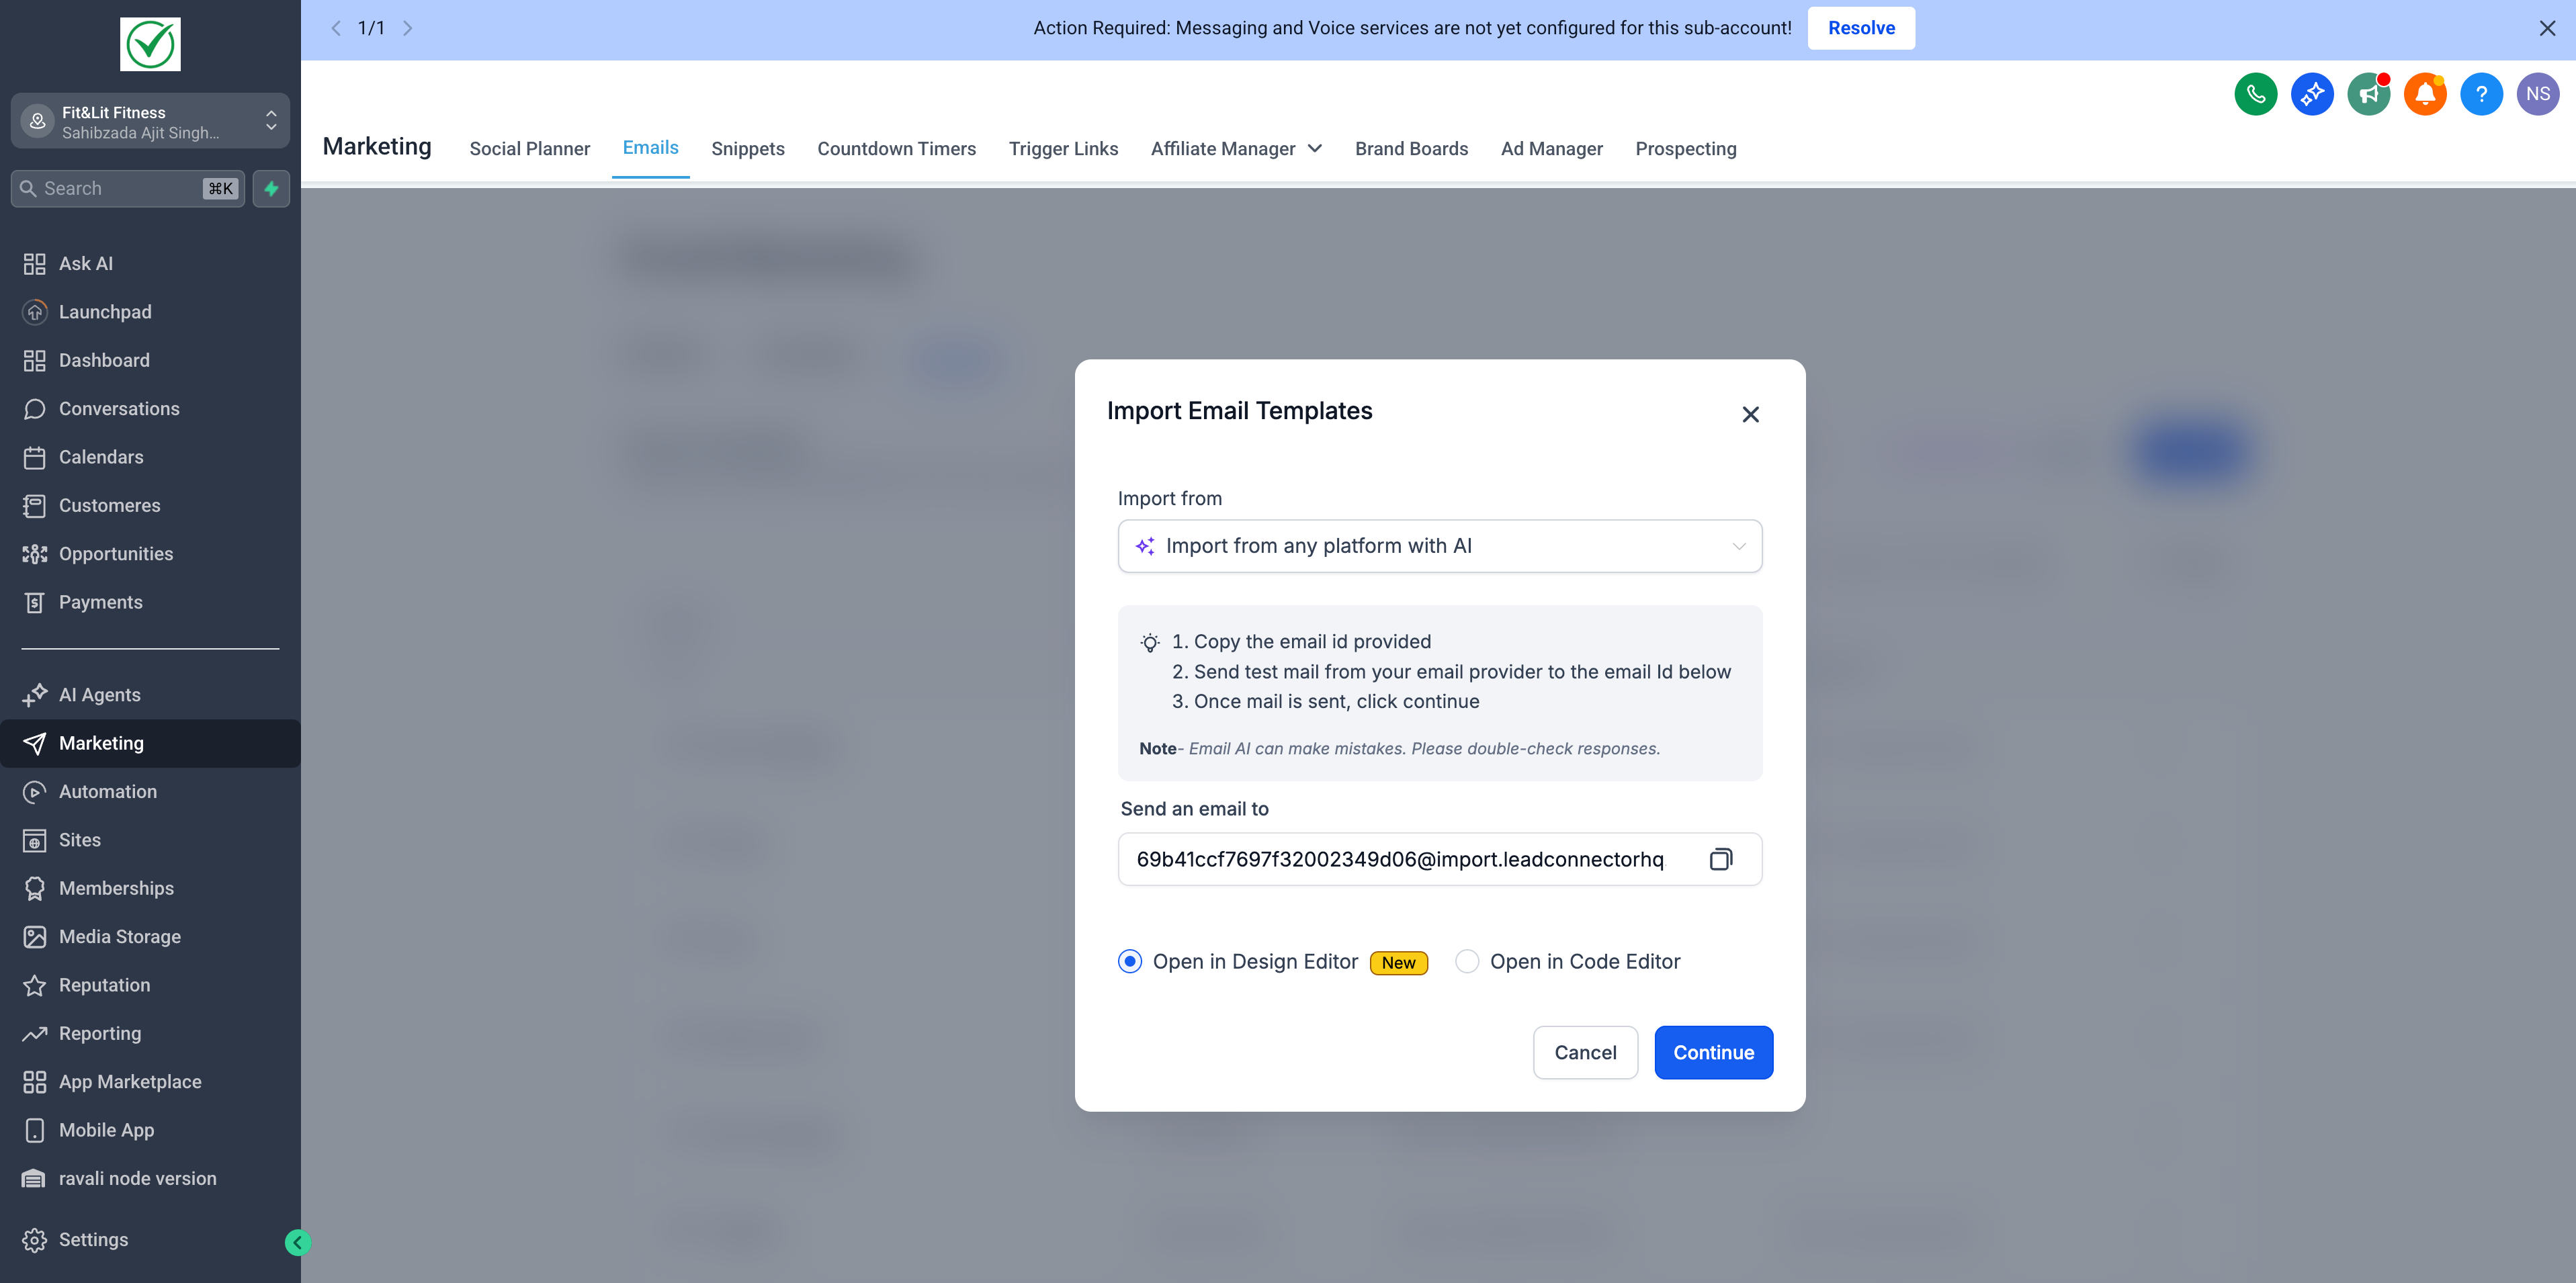Select Open in Design Editor radio

(1130, 961)
